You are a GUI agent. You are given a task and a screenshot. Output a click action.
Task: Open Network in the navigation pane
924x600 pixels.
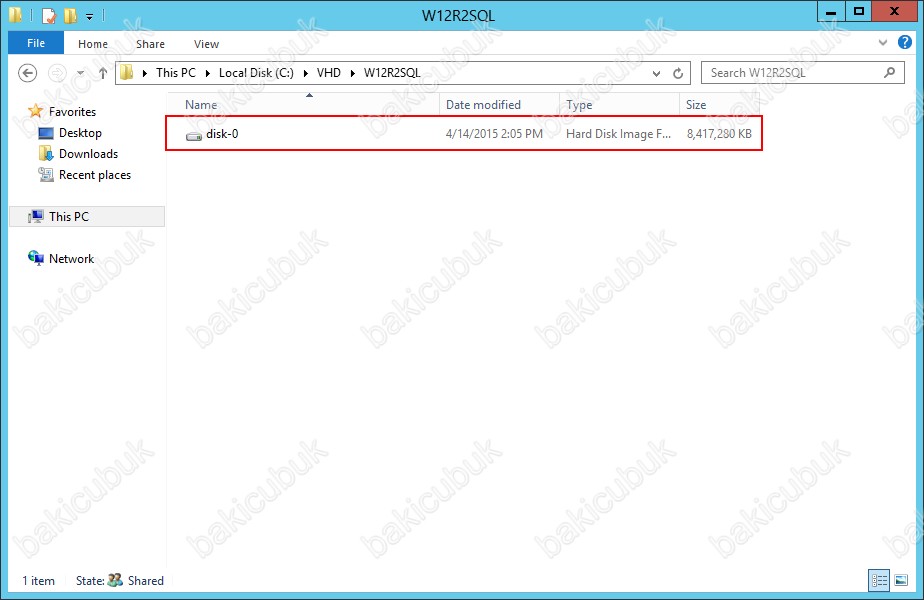point(71,259)
